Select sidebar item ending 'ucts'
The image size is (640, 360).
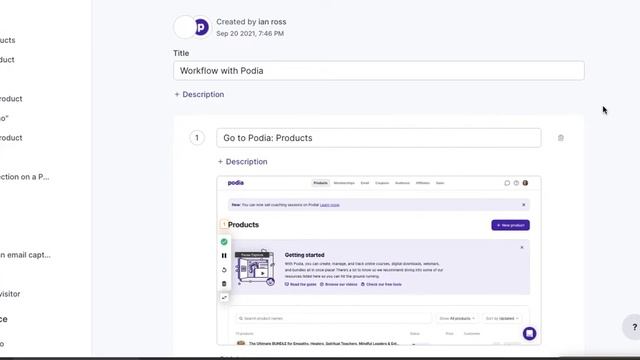[8, 40]
